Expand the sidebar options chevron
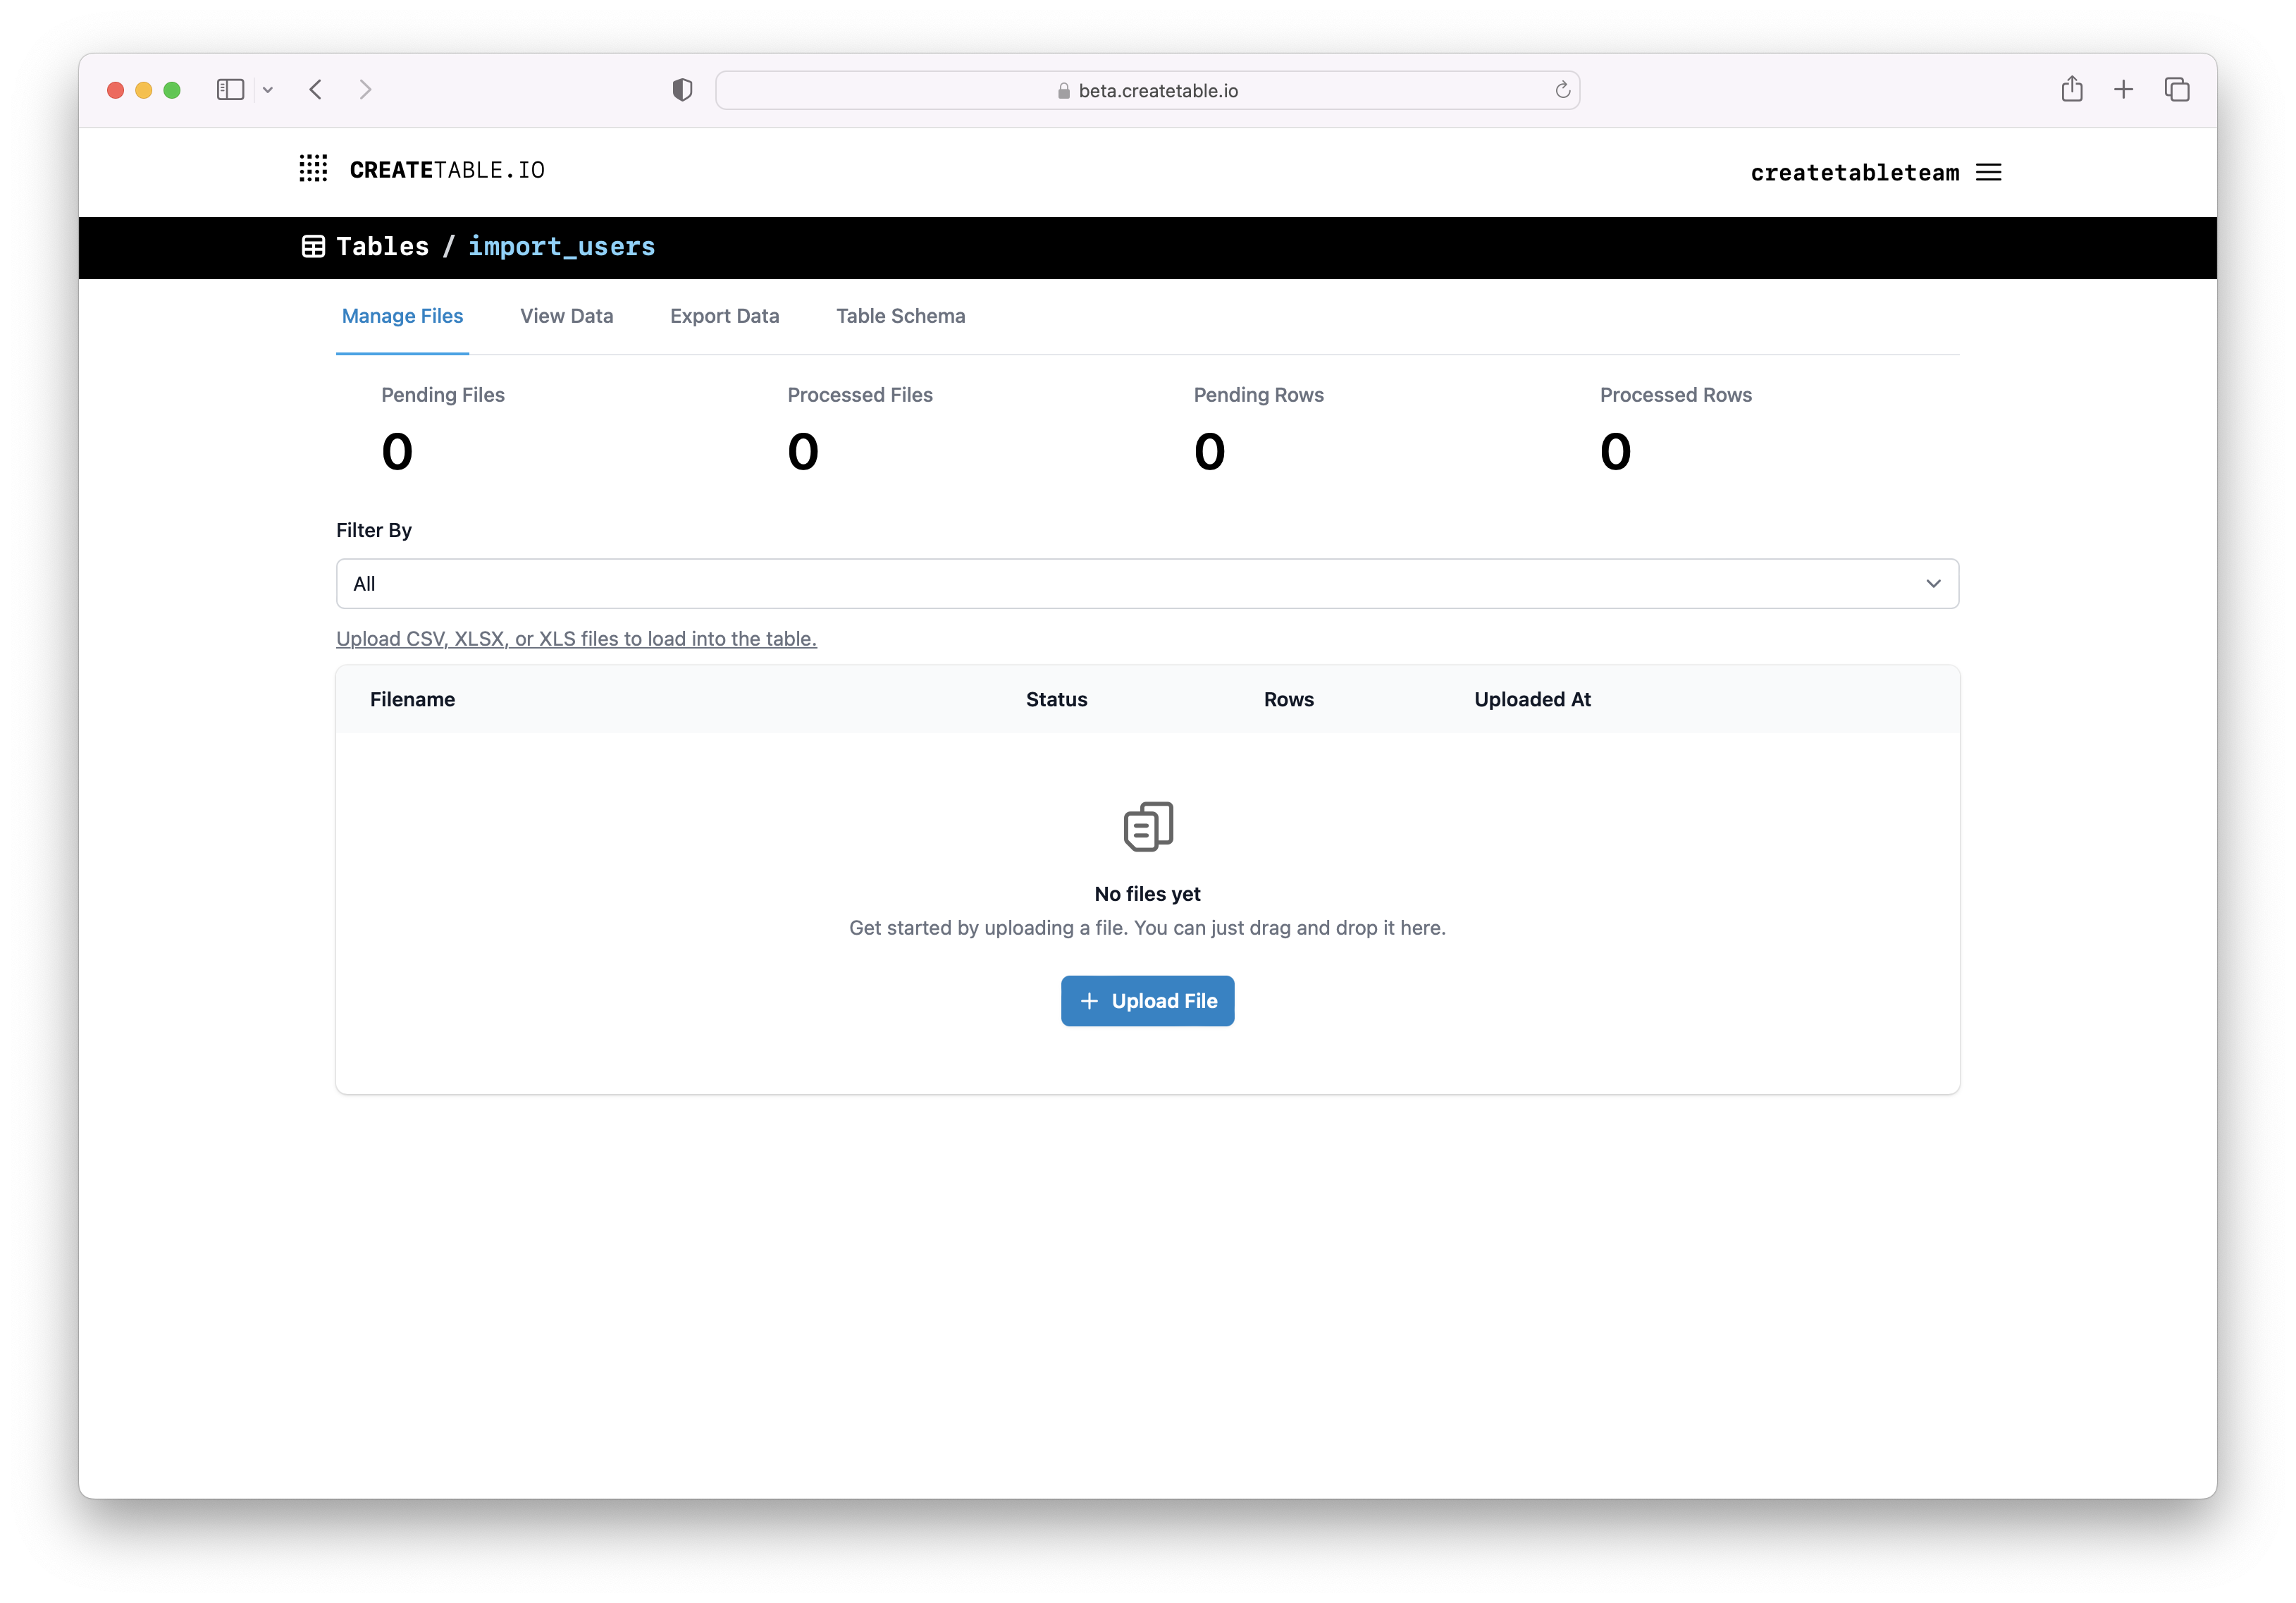This screenshot has height=1603, width=2296. coord(268,90)
